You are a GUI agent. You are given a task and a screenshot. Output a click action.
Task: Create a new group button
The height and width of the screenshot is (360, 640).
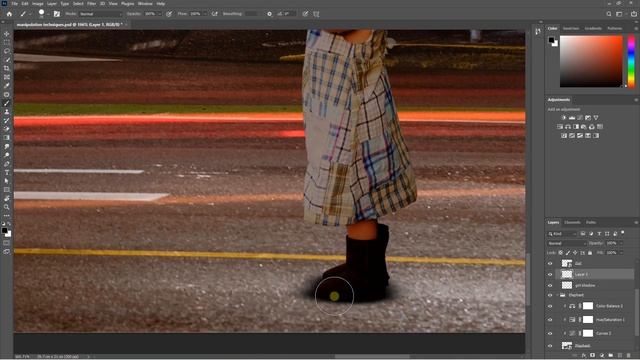click(611, 356)
